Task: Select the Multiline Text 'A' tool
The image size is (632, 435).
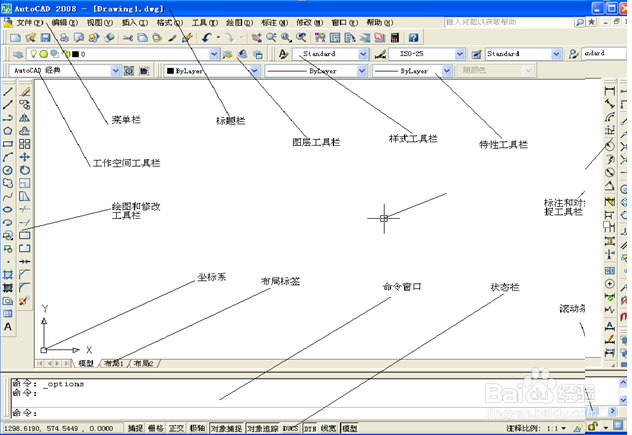Action: coord(8,327)
